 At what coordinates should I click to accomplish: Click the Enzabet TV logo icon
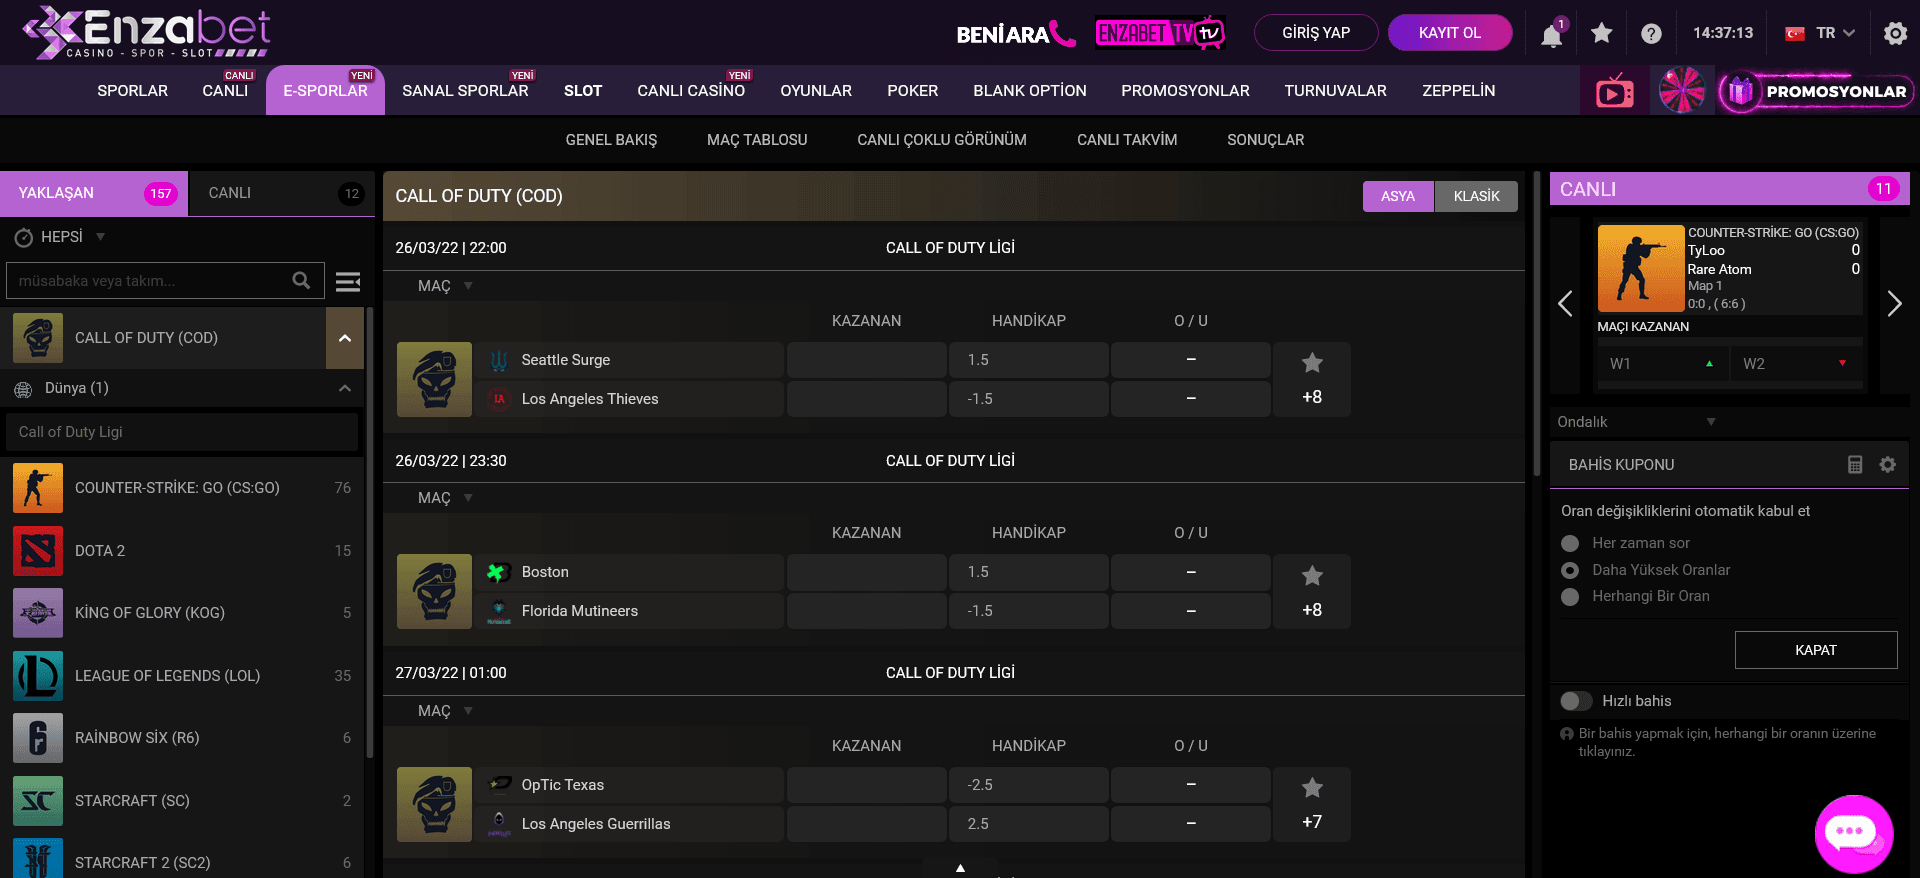coord(1160,33)
